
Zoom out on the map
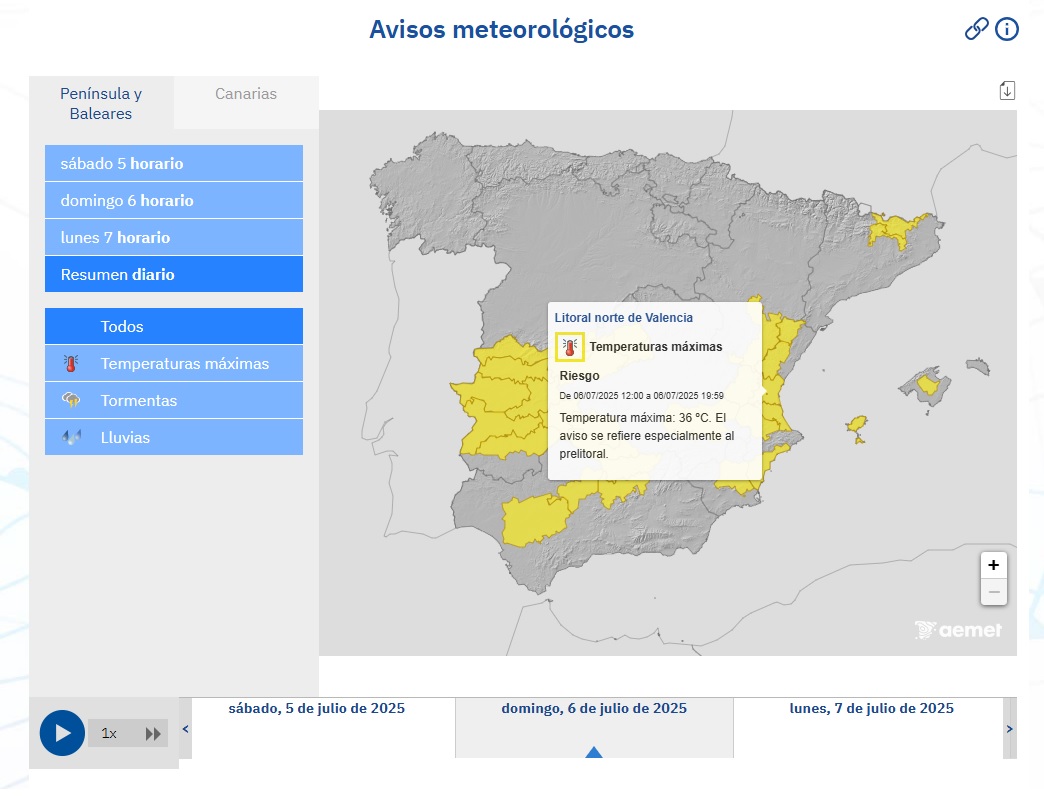click(x=993, y=592)
